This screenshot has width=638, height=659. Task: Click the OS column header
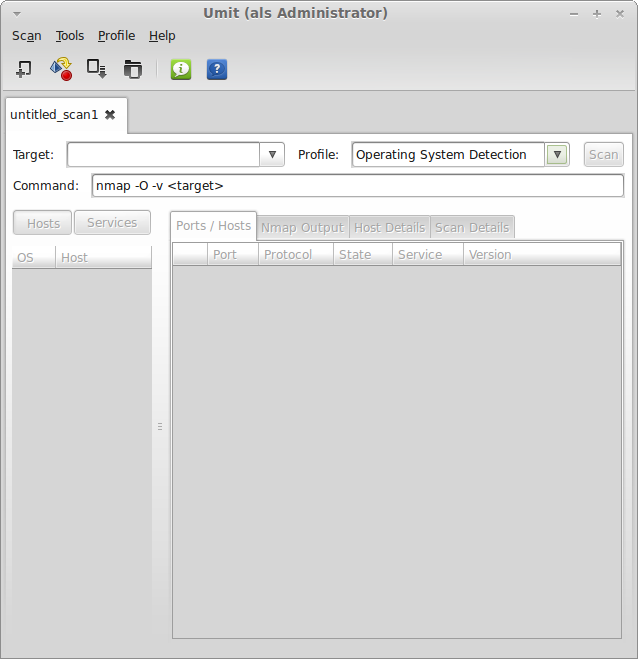point(34,257)
